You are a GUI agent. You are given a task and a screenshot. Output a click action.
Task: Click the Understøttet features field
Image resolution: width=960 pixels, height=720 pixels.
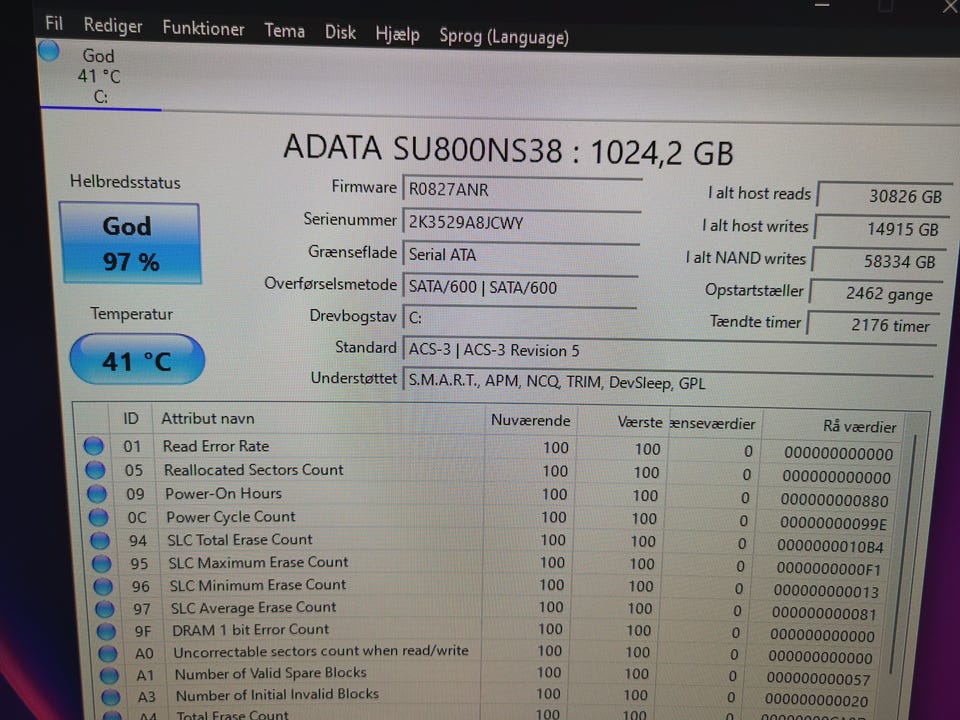667,383
